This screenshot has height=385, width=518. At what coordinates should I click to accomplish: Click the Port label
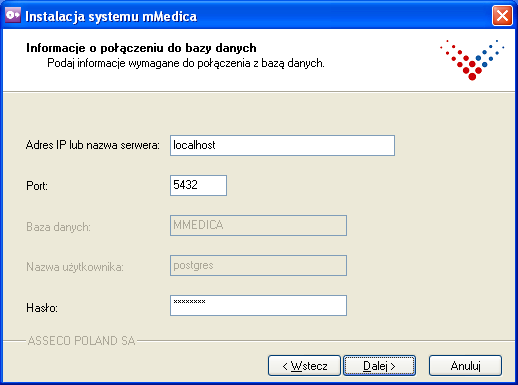(x=37, y=186)
